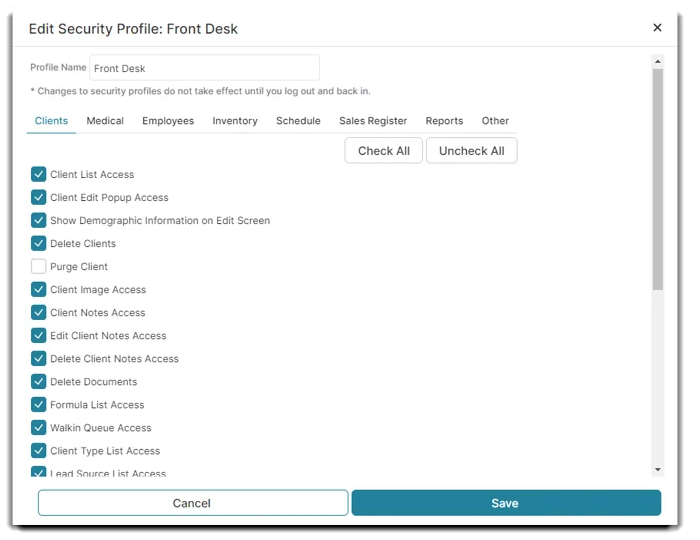
Task: Switch to the Medical tab
Action: (x=105, y=121)
